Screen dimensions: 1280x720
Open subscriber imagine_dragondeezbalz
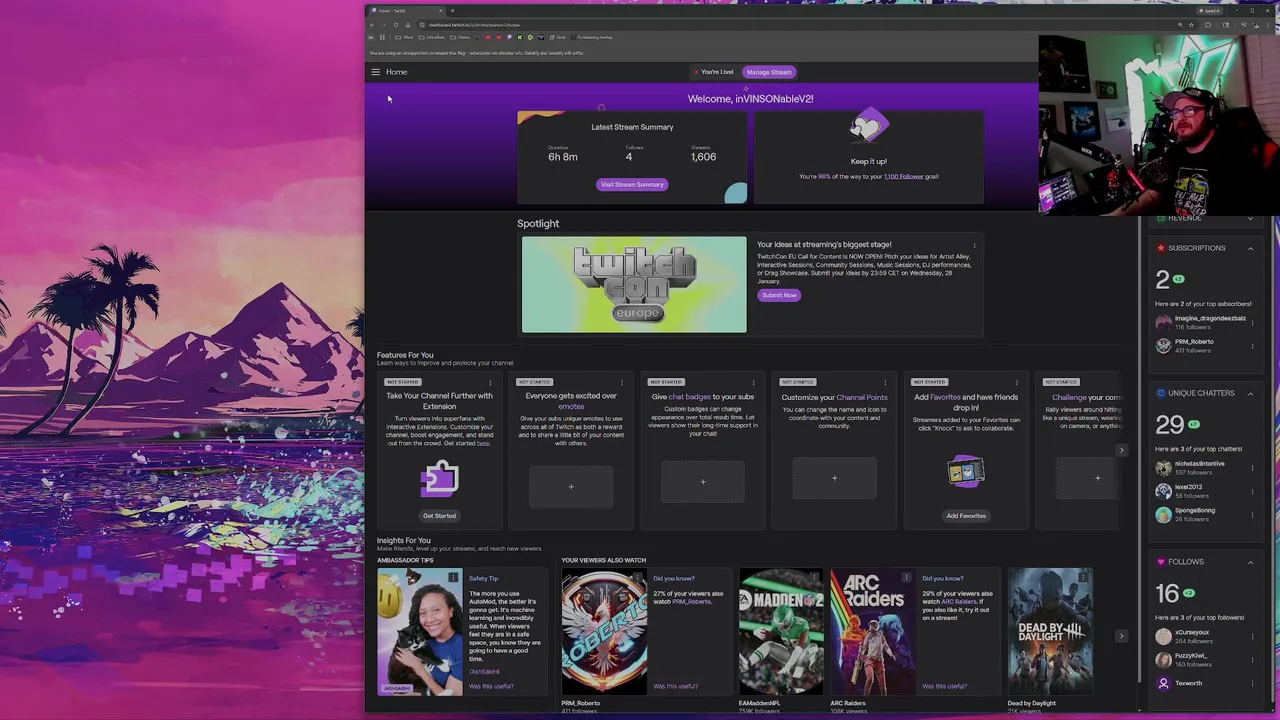[1210, 319]
